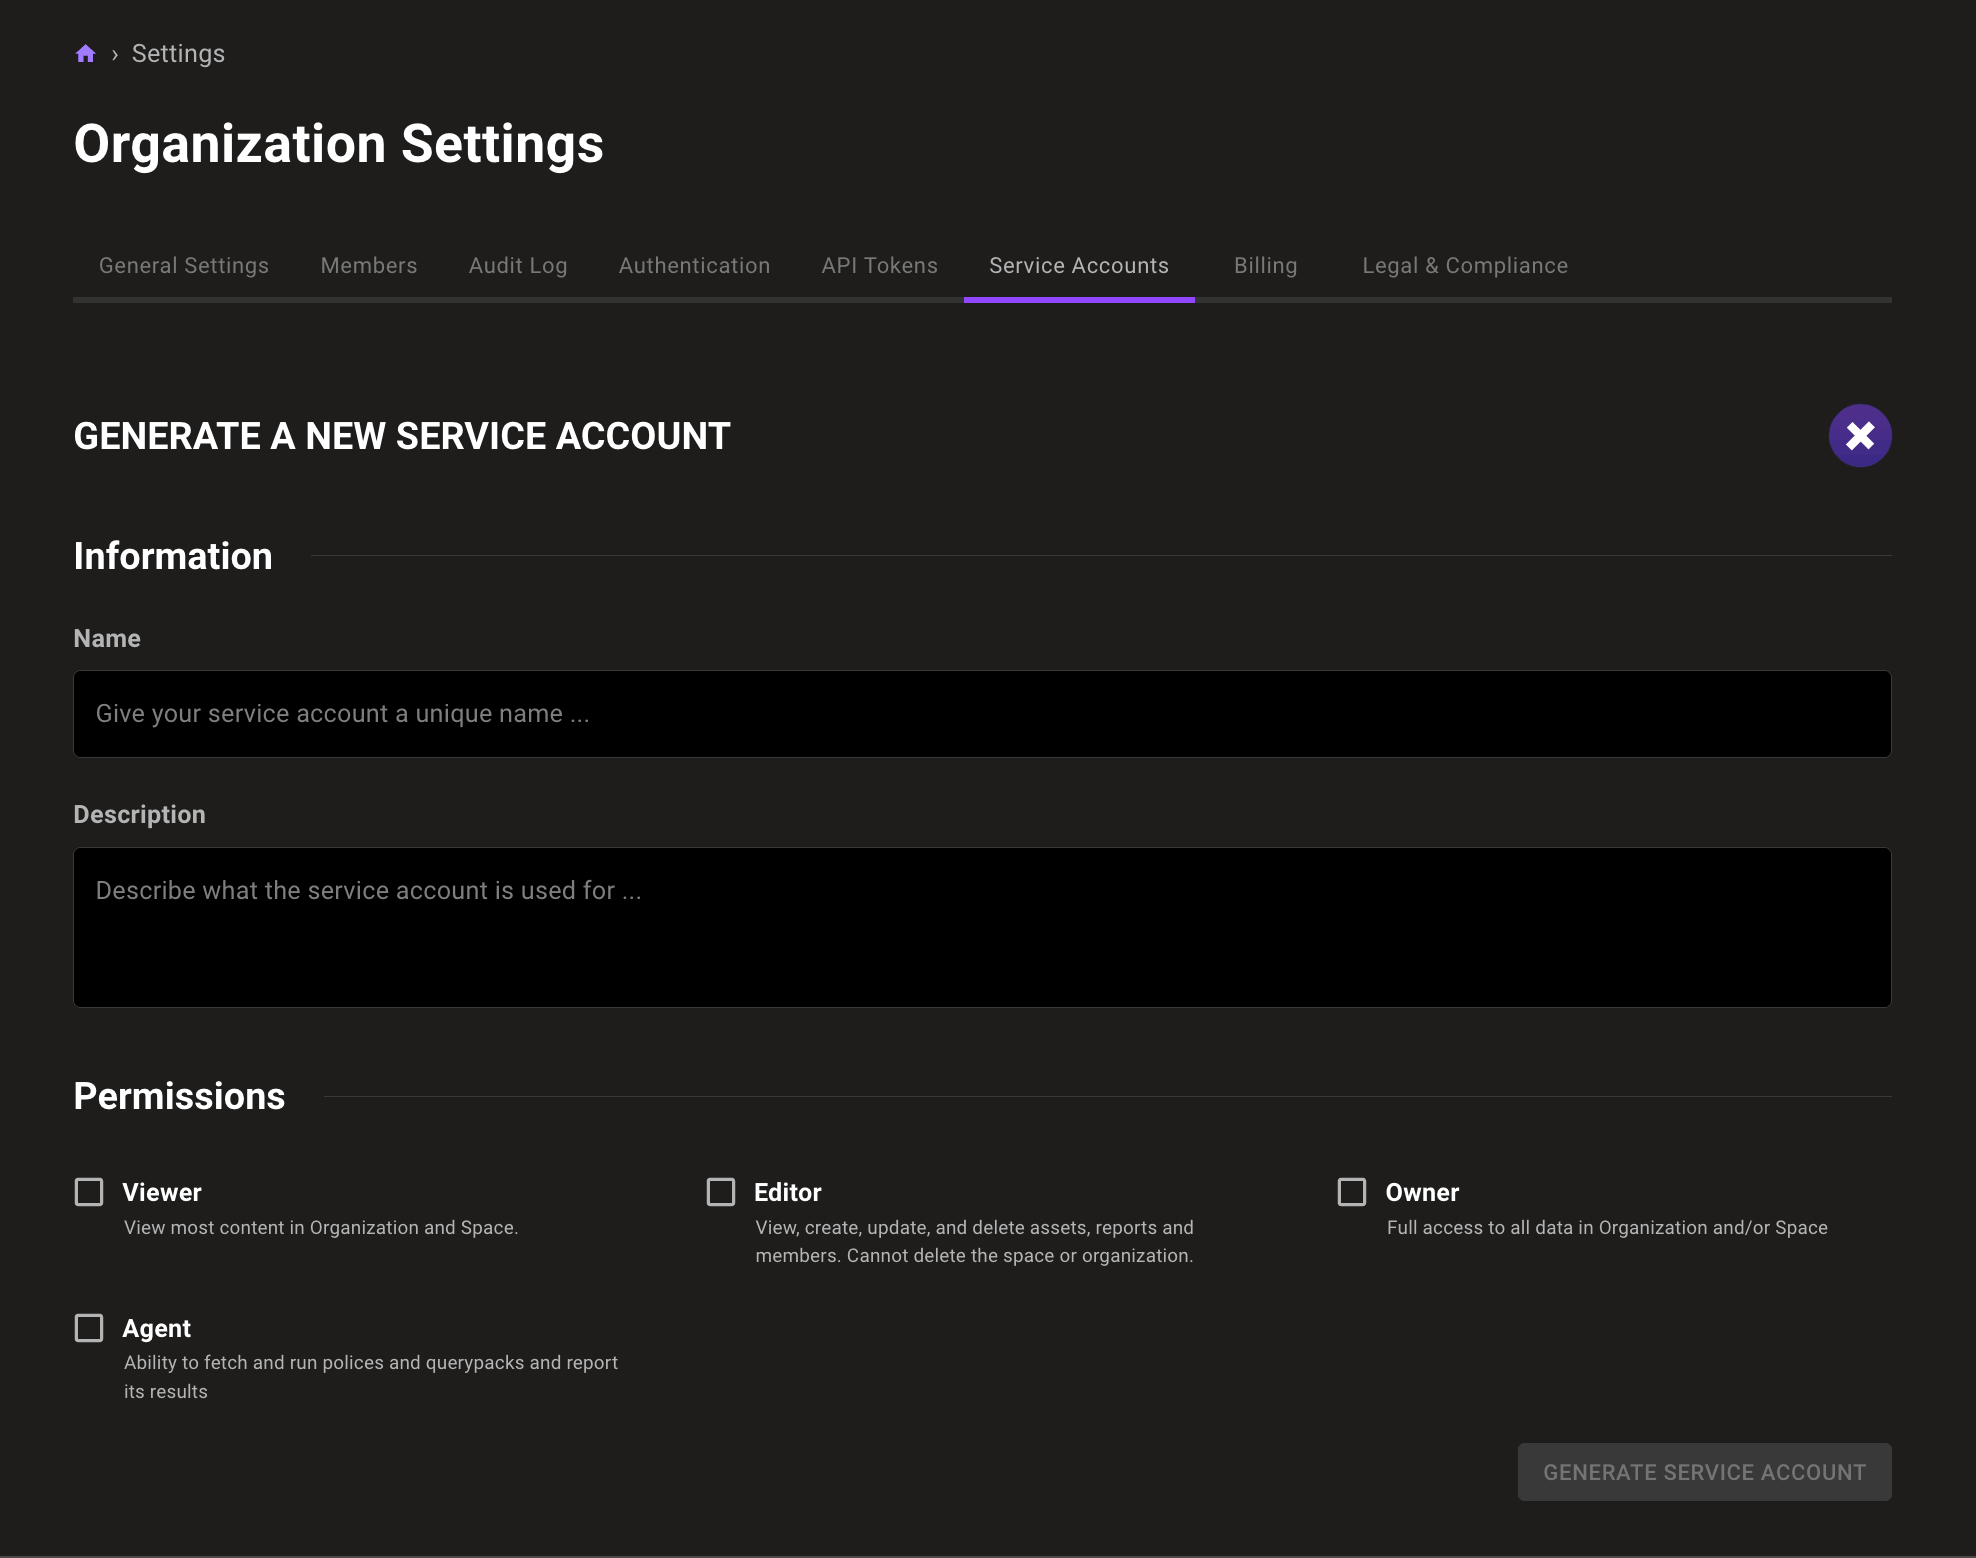Click settings breadcrumb link
Viewport: 1976px width, 1558px height.
tap(178, 53)
